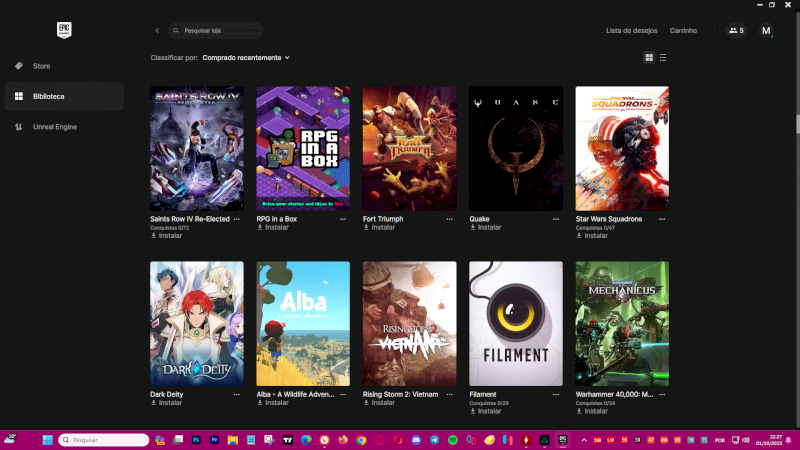The height and width of the screenshot is (450, 800).
Task: Install Warhammer 40,000: Mechanicus
Action: [592, 411]
